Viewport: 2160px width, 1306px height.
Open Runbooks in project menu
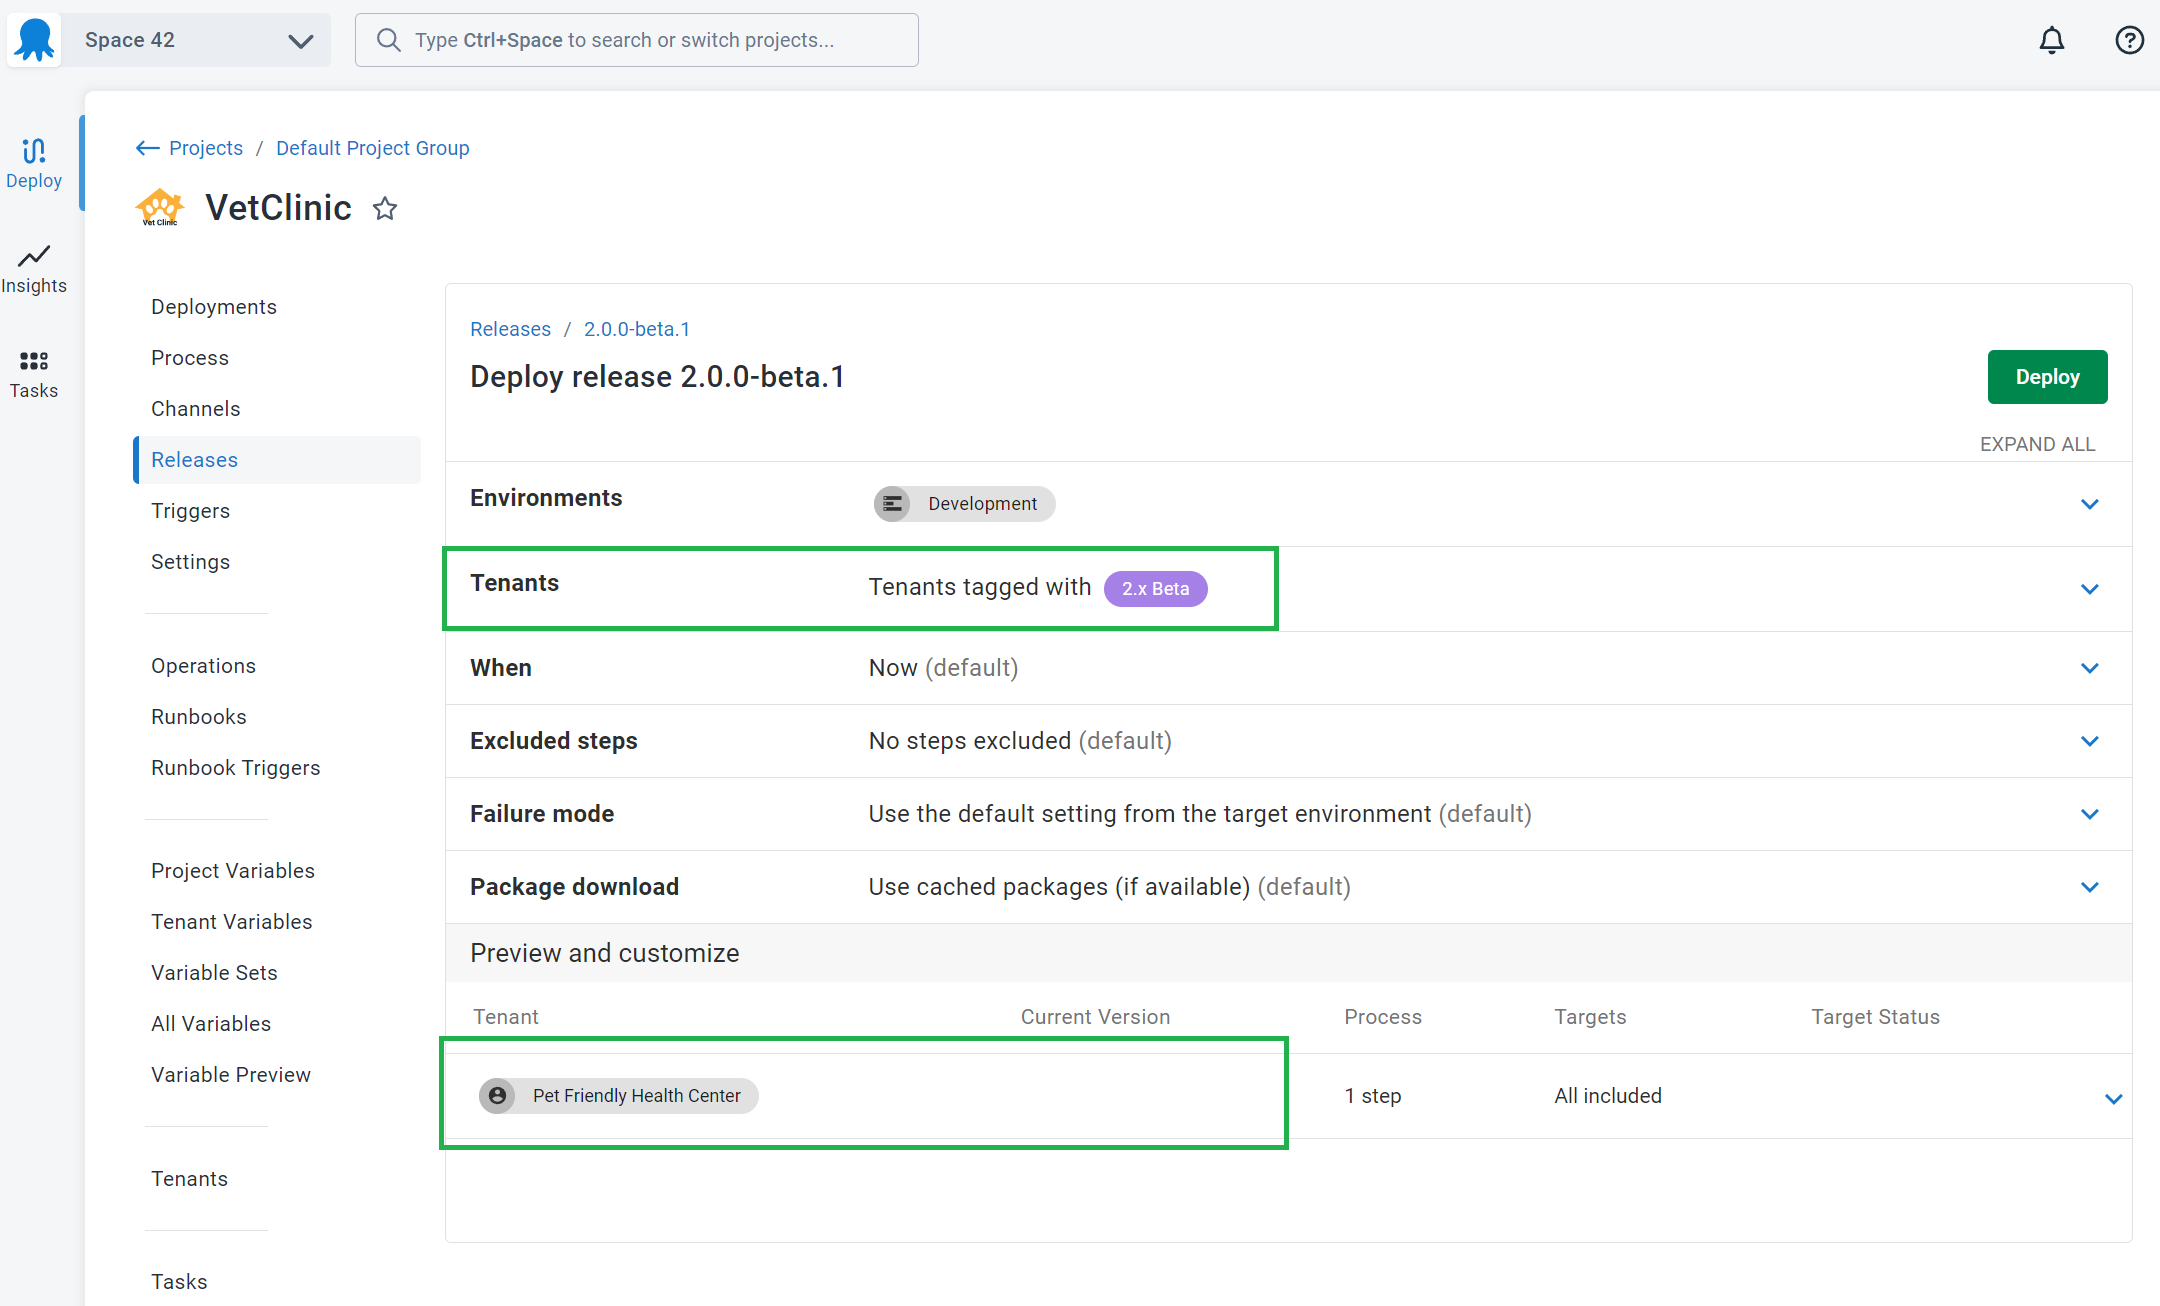click(x=199, y=717)
